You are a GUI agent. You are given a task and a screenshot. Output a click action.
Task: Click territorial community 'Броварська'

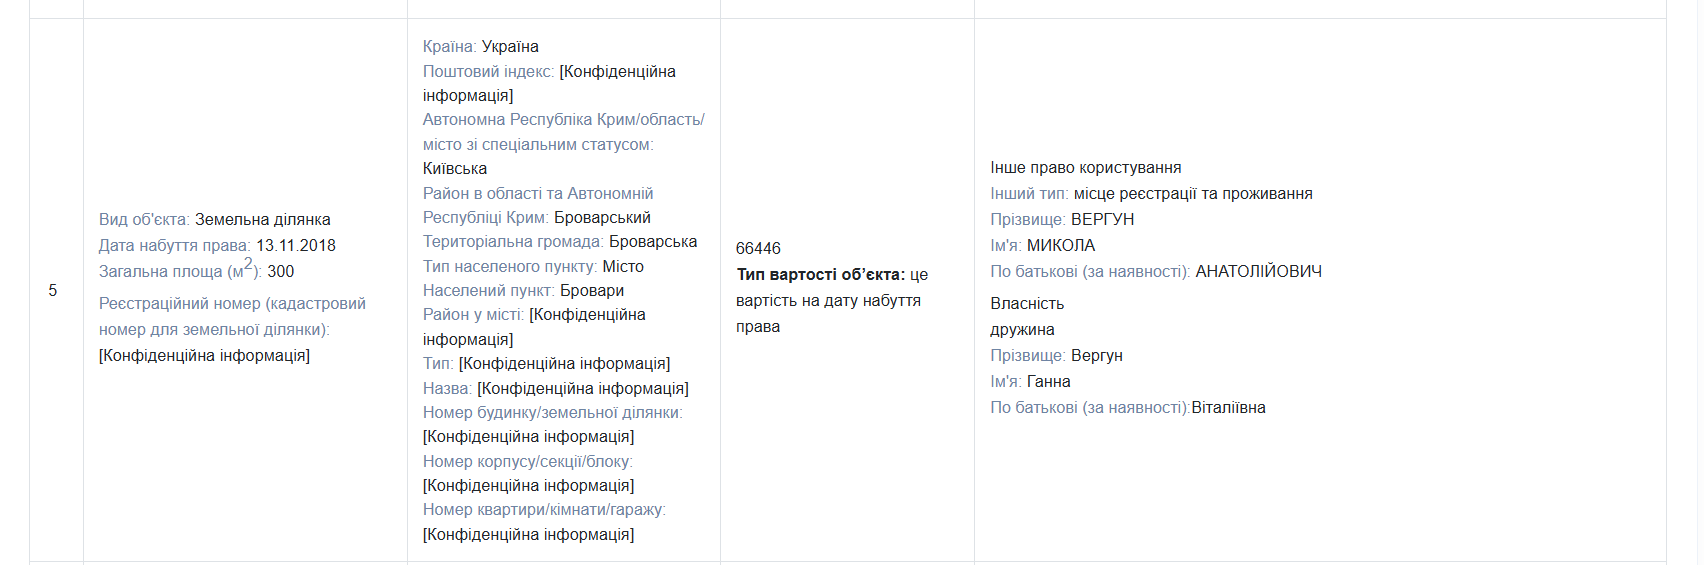coord(653,241)
